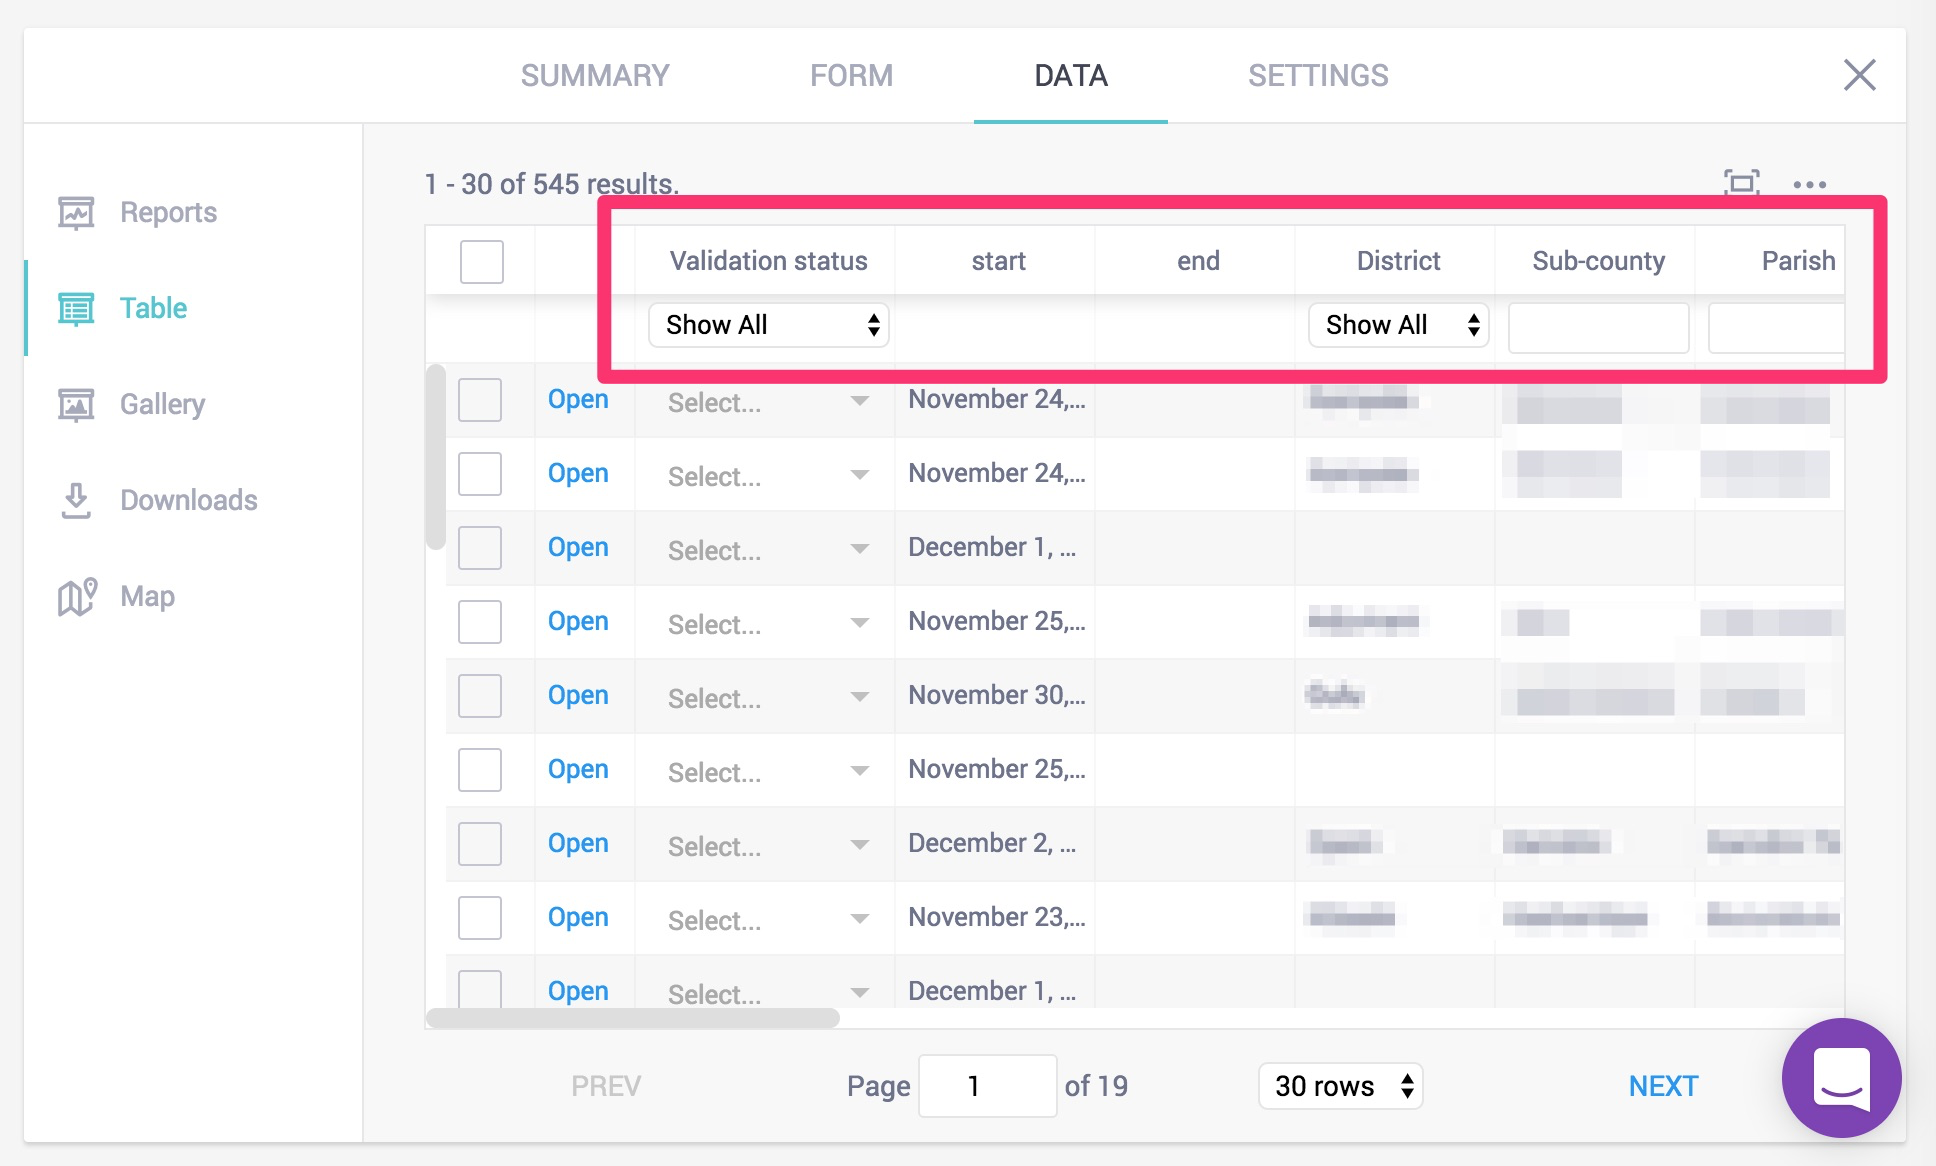
Task: Open the Map view icon
Action: tap(77, 597)
